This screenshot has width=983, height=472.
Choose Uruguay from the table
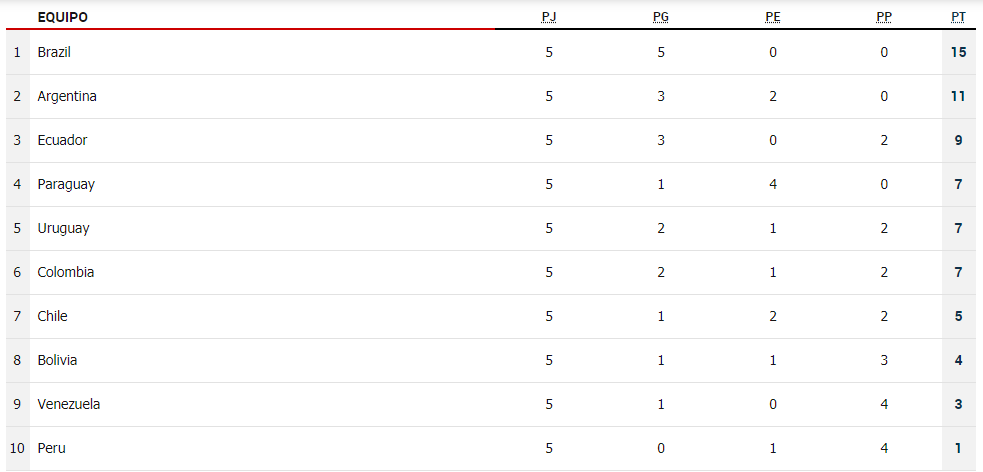63,228
